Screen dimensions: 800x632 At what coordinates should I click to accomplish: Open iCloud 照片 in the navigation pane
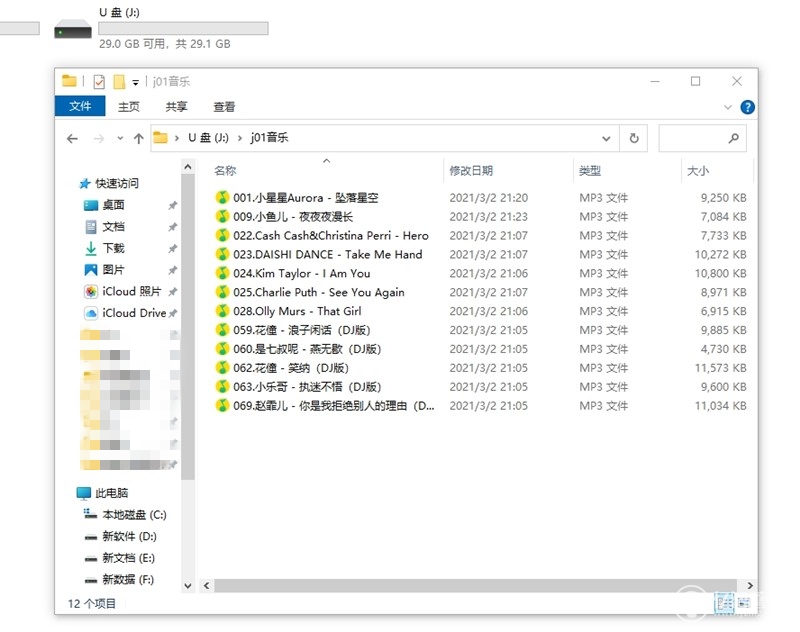131,291
